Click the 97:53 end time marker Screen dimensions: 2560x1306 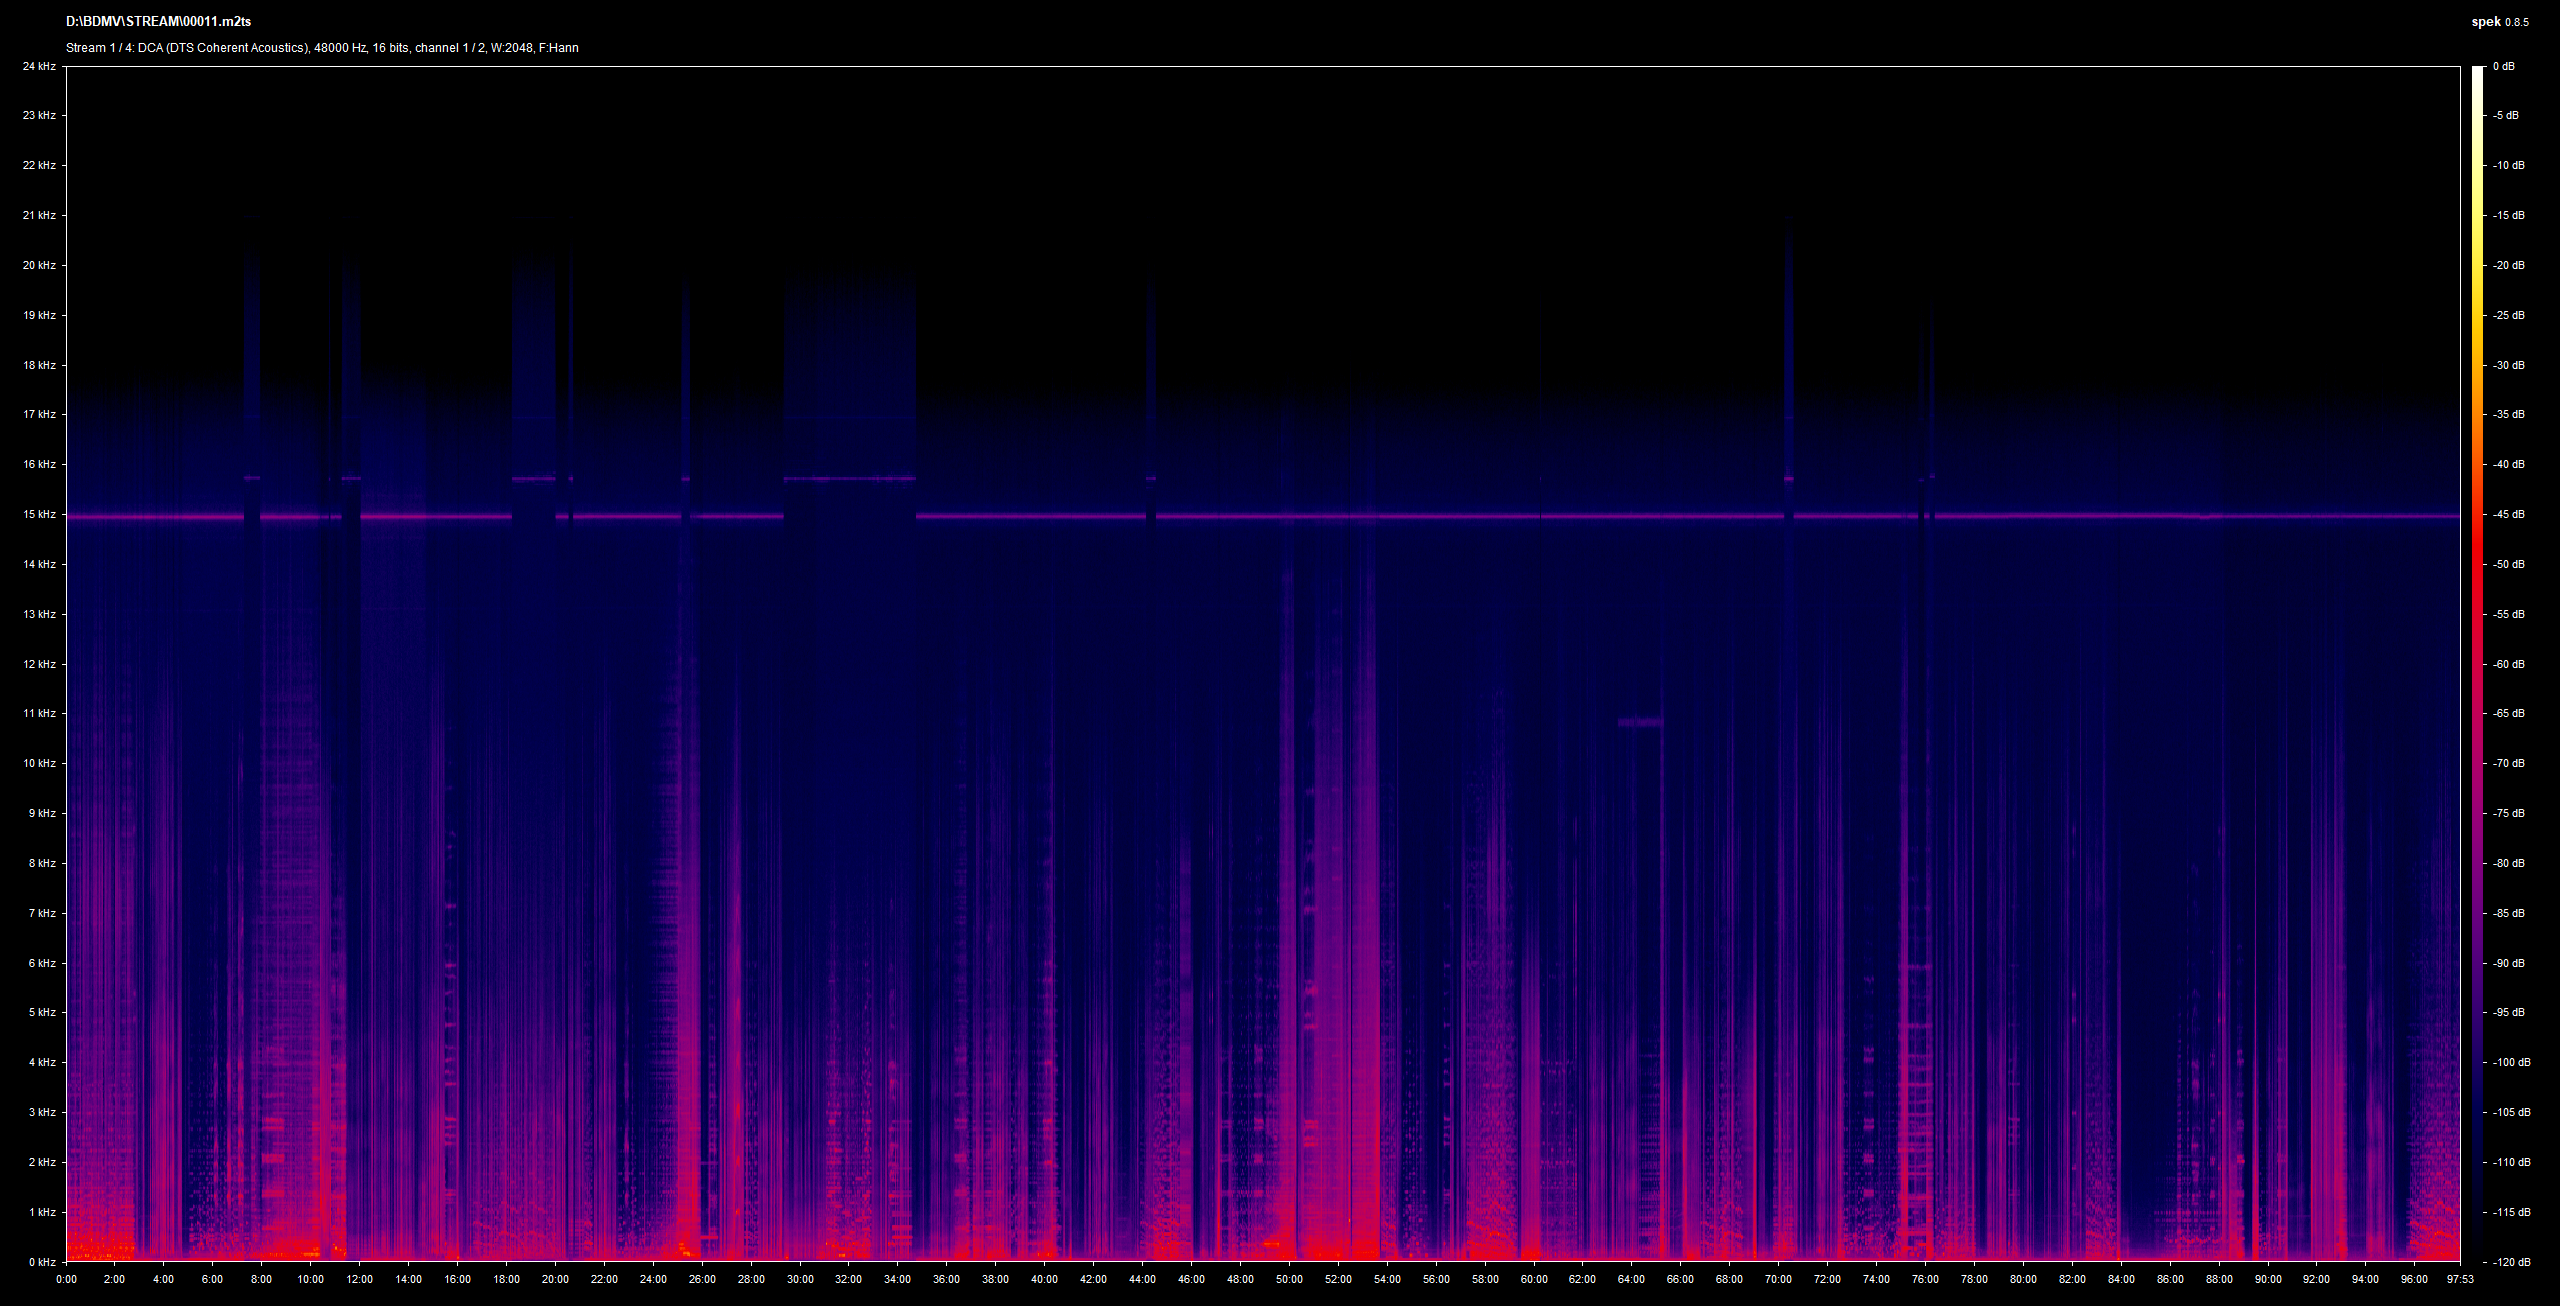pyautogui.click(x=2459, y=1279)
